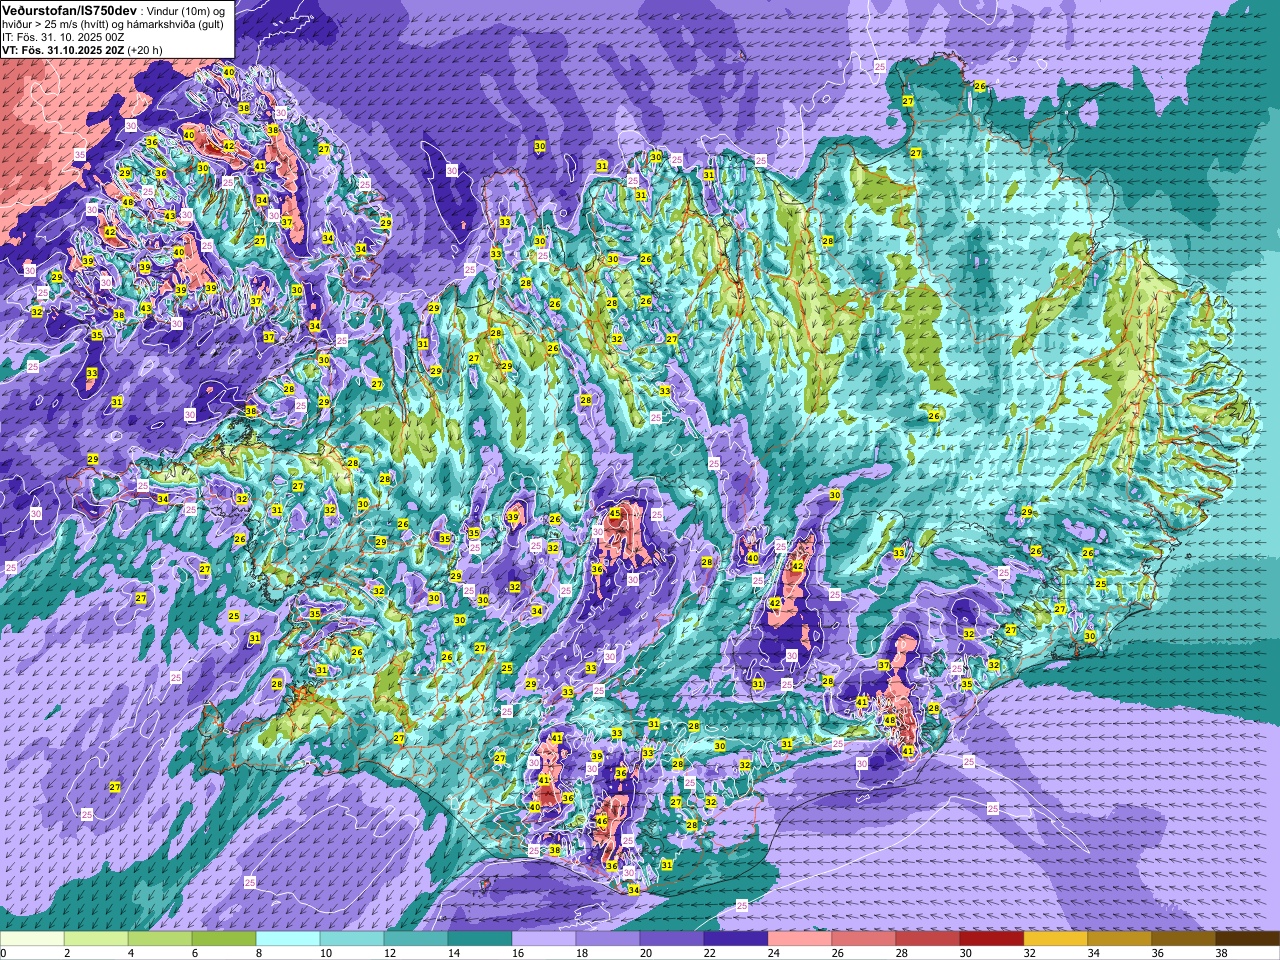Select the 36–38 m/s brown legend swatch
The height and width of the screenshot is (960, 1280).
[x=1184, y=939]
